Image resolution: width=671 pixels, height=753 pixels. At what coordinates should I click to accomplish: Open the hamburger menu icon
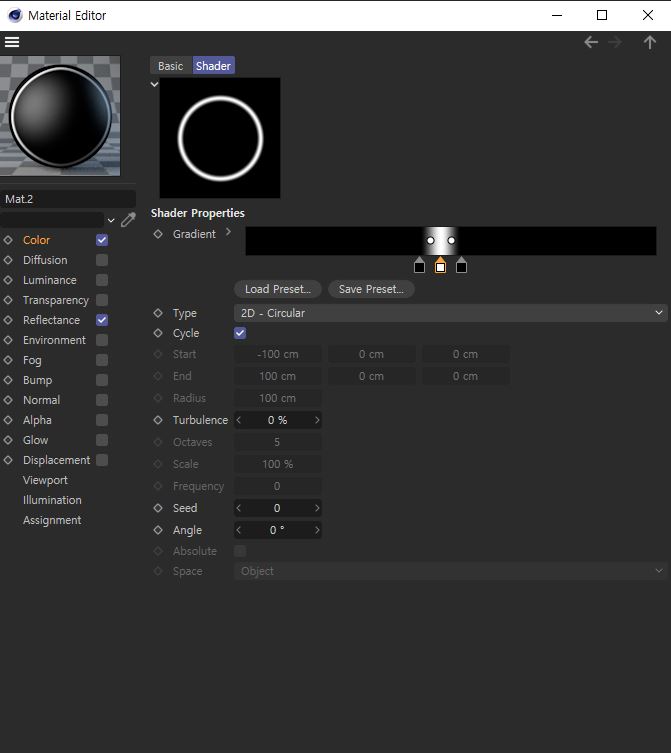[12, 42]
